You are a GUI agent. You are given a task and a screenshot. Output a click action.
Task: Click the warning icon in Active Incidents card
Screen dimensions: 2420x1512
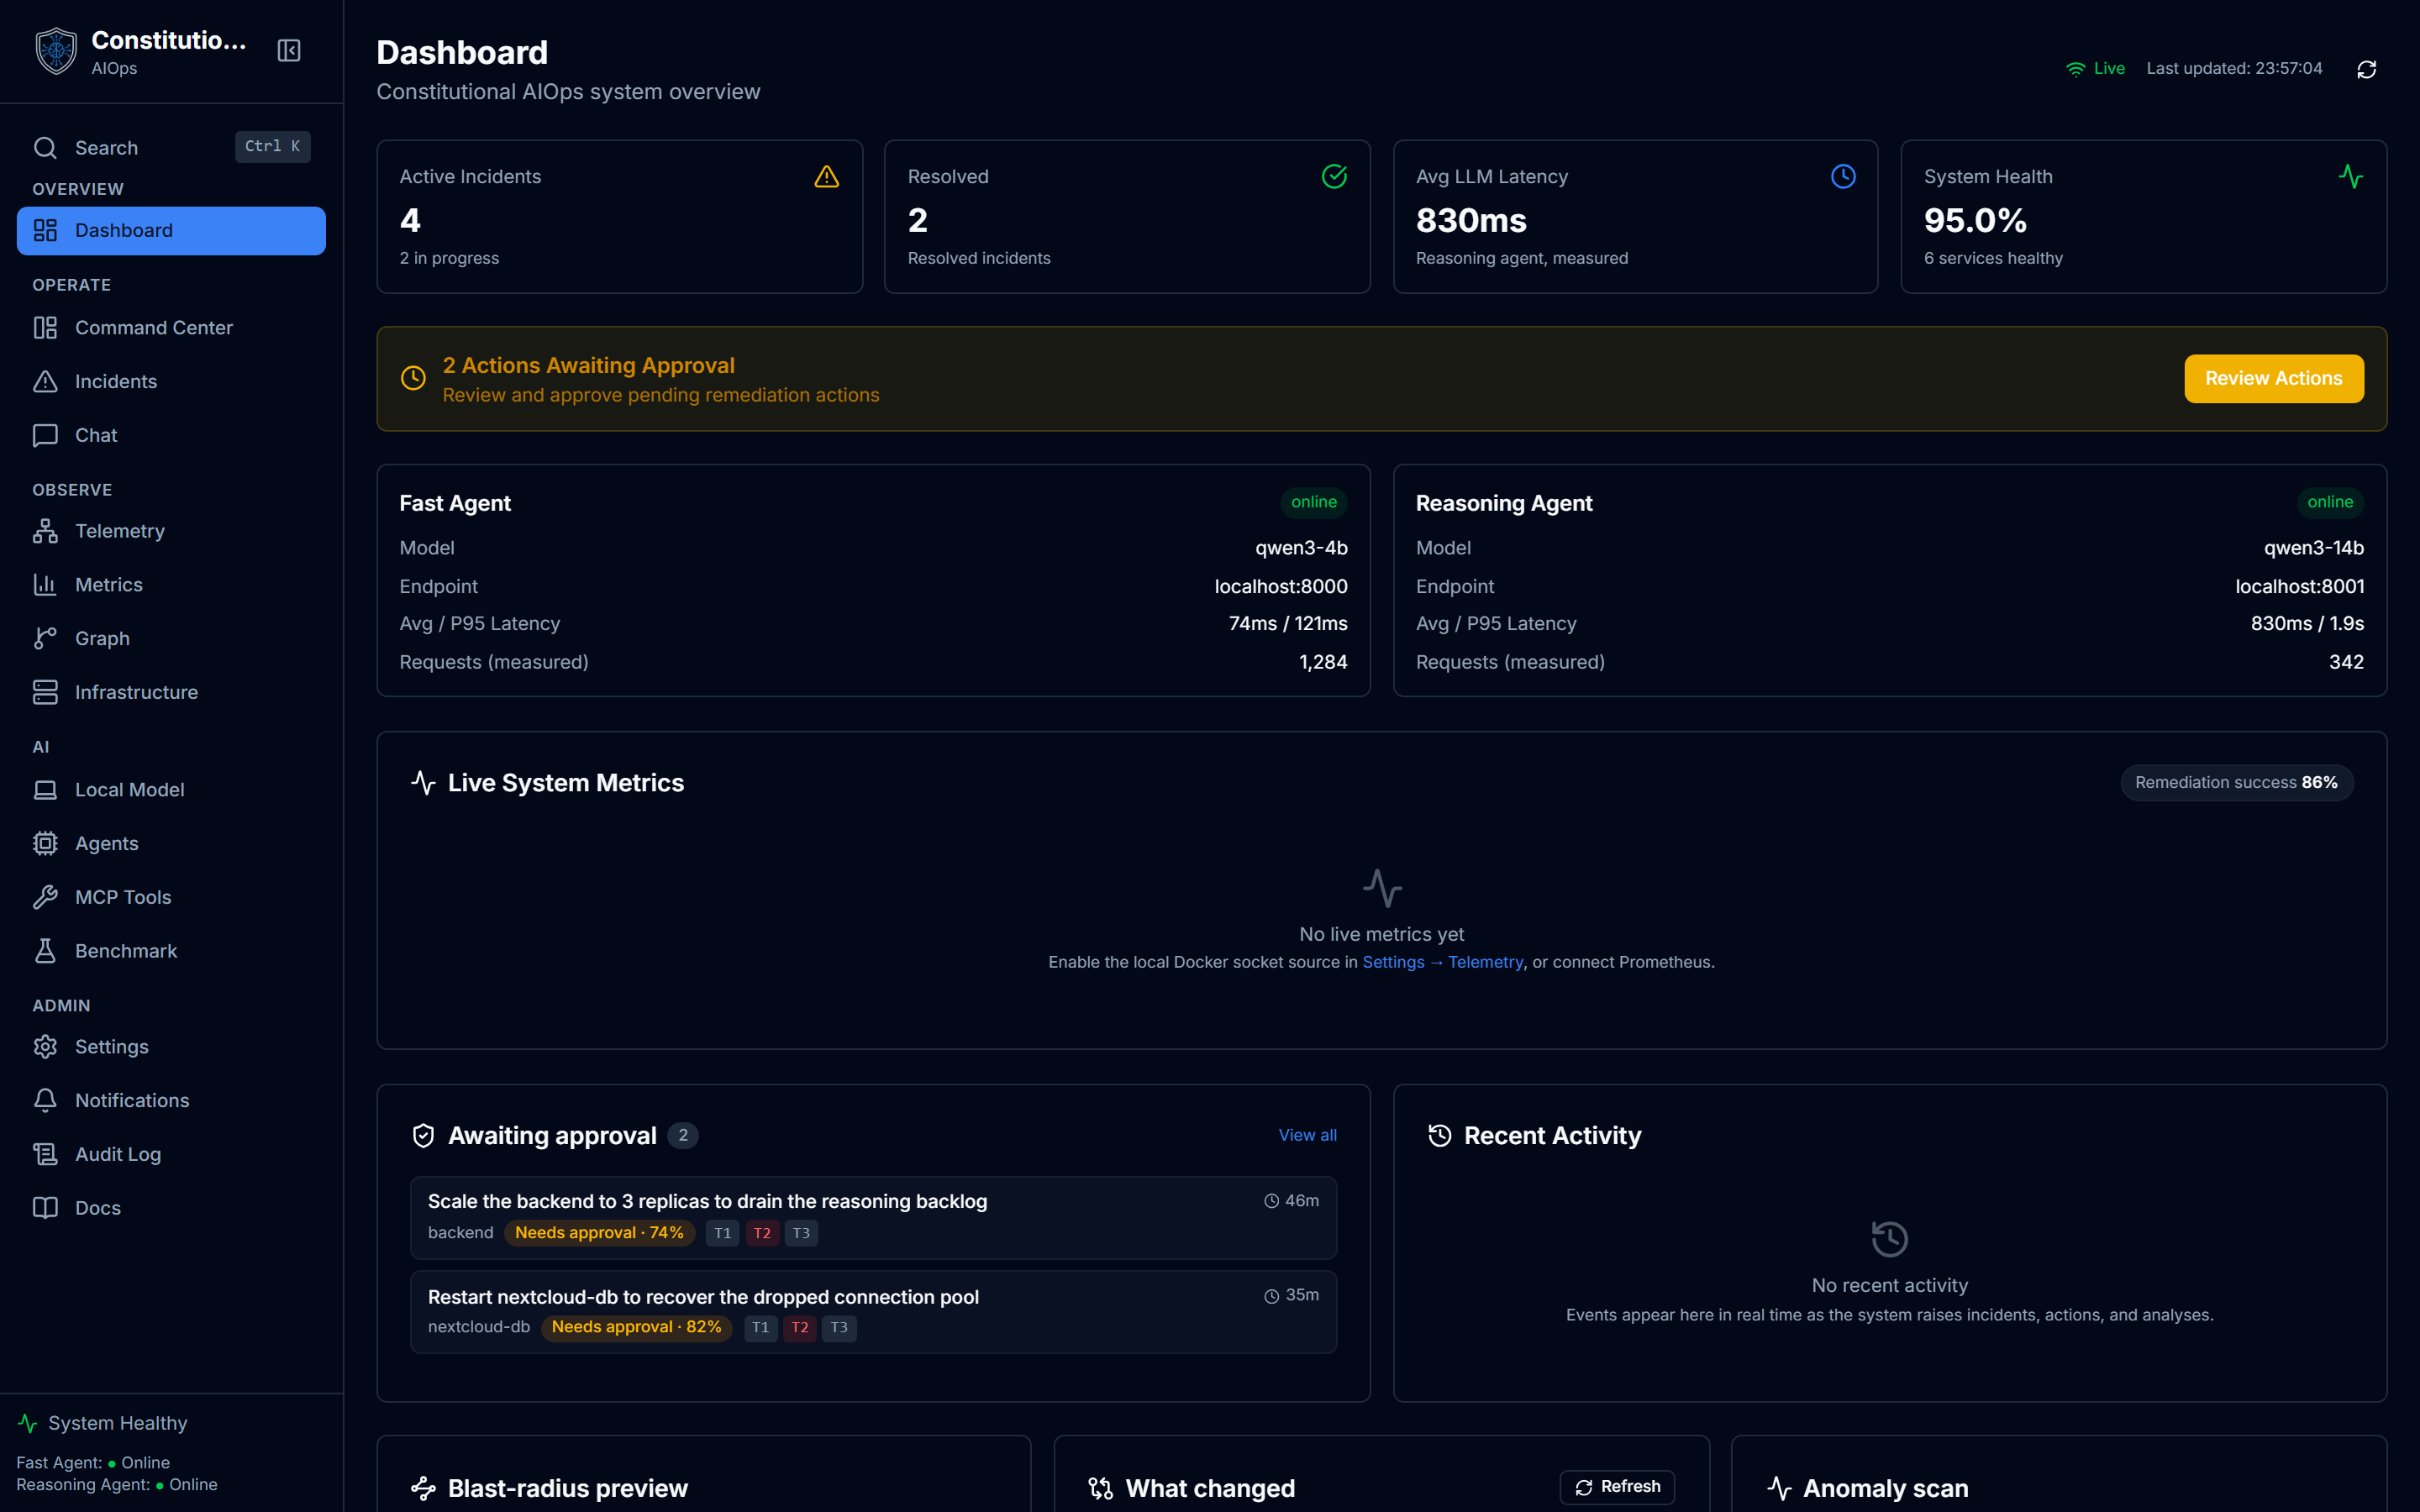pyautogui.click(x=826, y=177)
